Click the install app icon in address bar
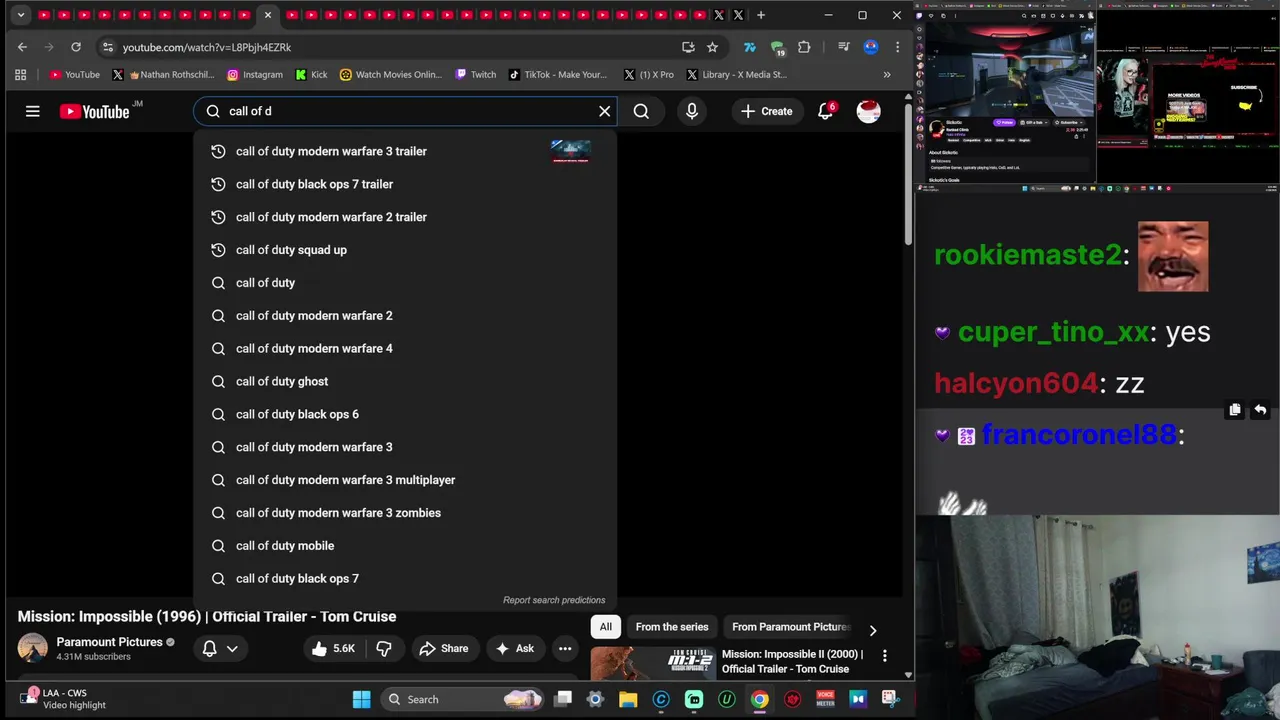The height and width of the screenshot is (720, 1280). pos(688,47)
